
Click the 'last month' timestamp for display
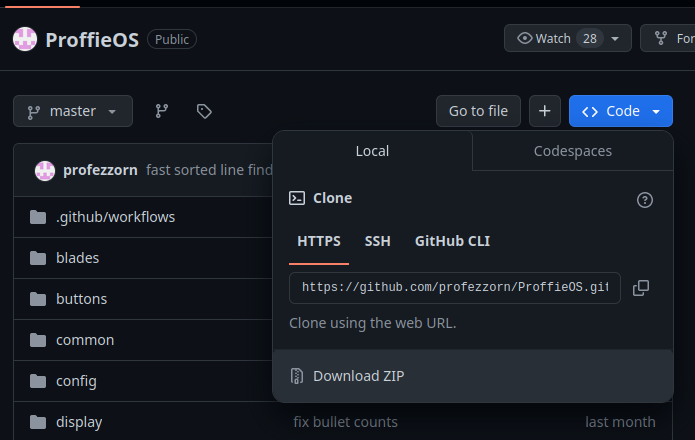[620, 422]
